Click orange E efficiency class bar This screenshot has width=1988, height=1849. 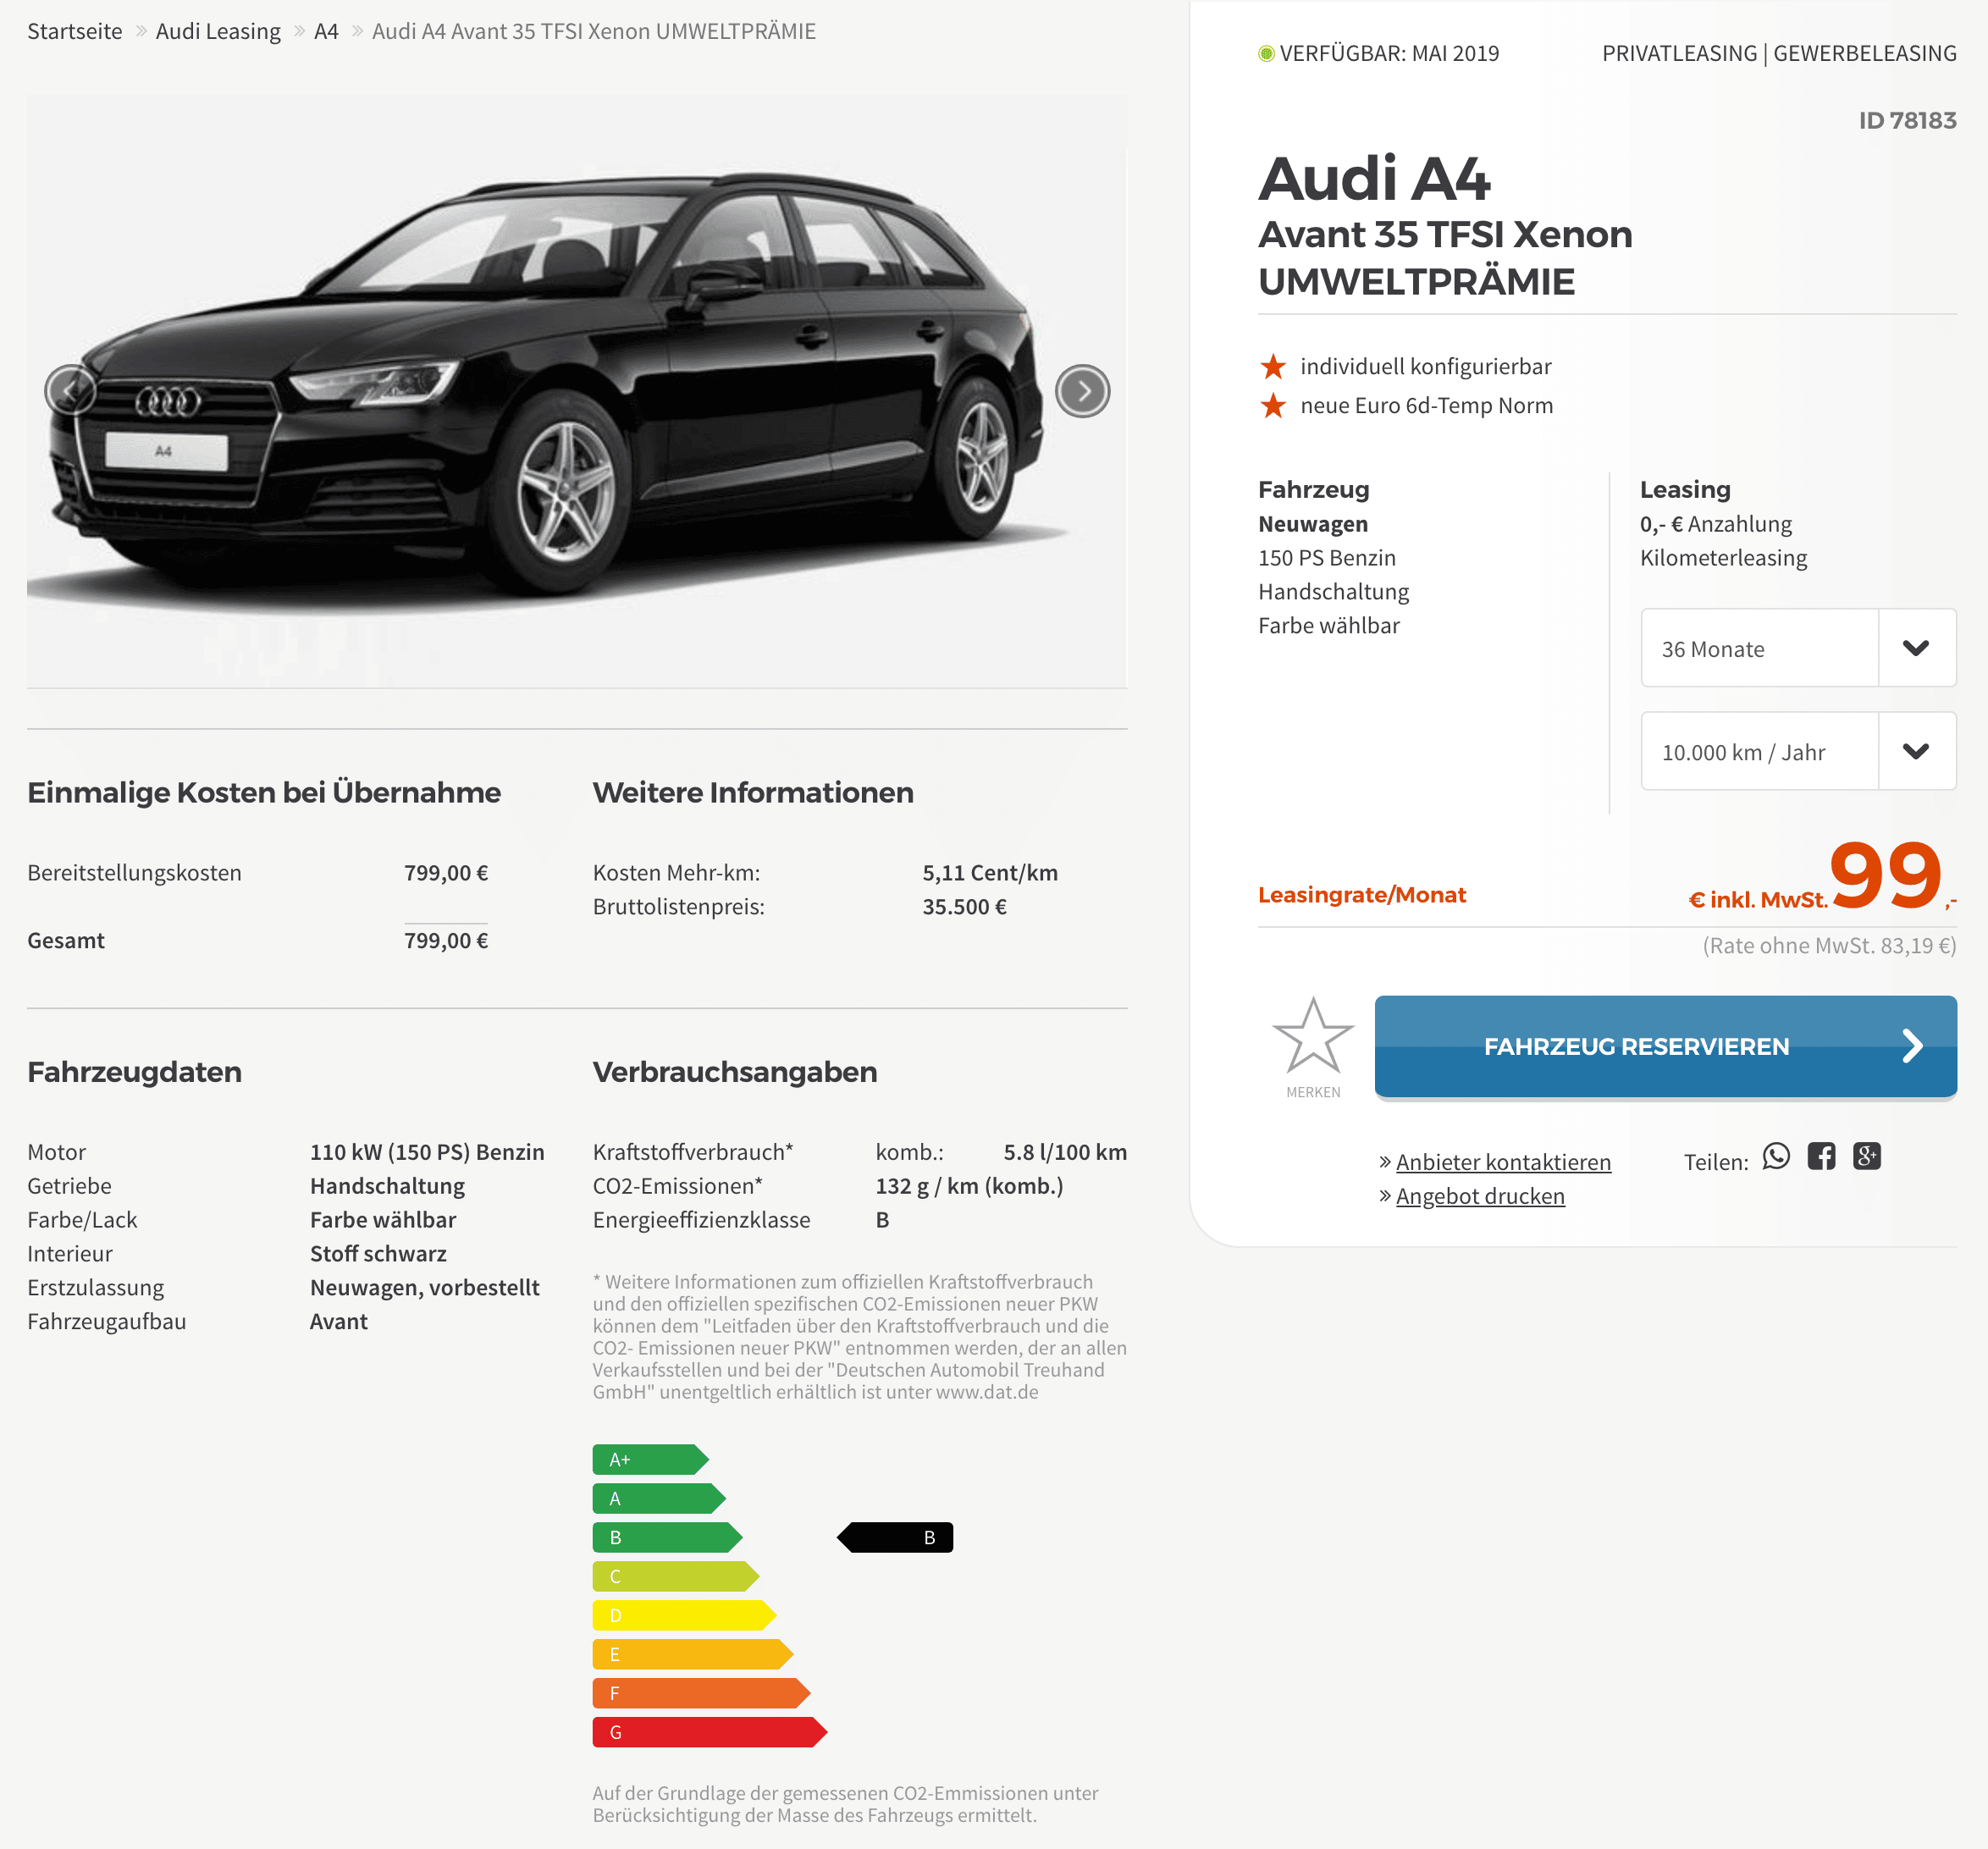tap(693, 1655)
